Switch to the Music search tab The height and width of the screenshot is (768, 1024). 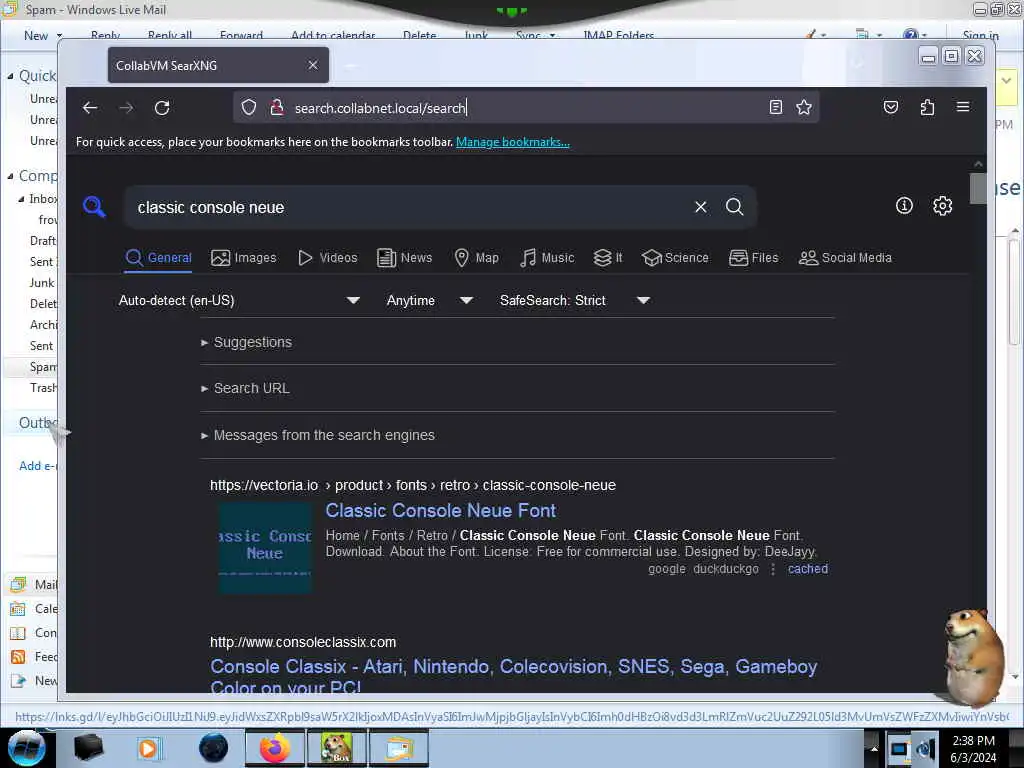[547, 258]
